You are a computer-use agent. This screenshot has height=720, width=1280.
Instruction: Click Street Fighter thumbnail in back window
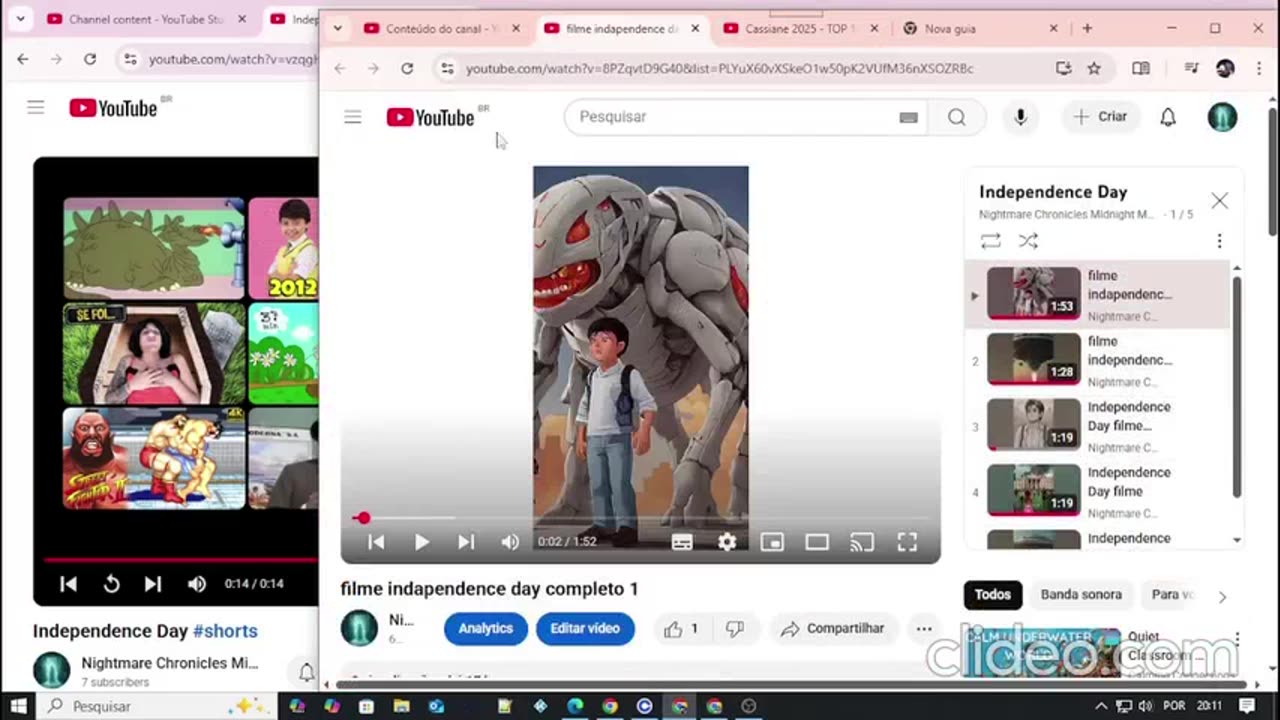point(154,459)
